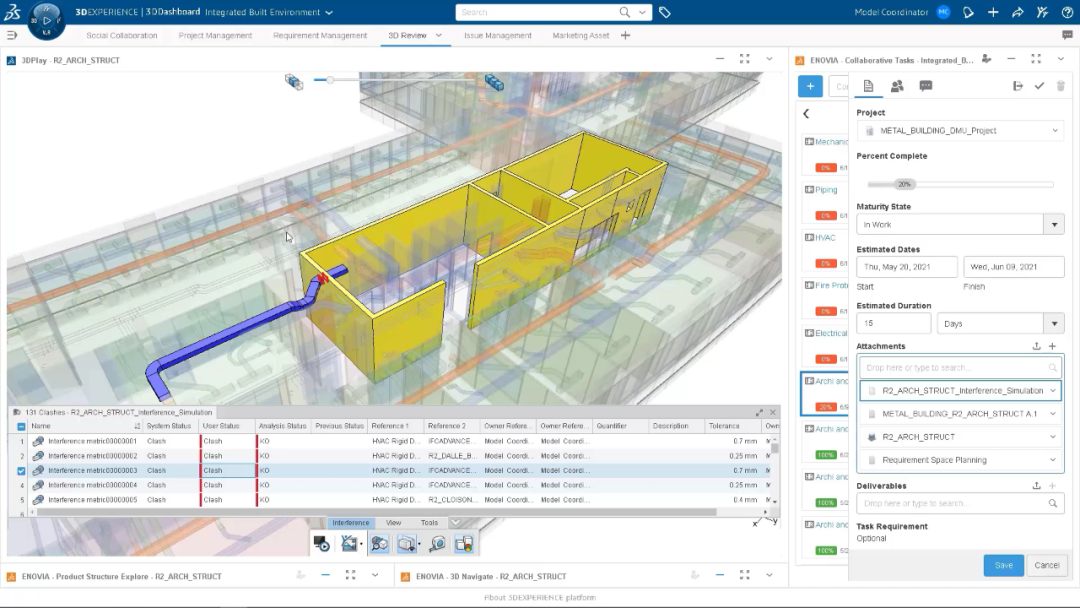Viewport: 1080px width, 608px height.
Task: Open the task members icon tab
Action: [897, 86]
